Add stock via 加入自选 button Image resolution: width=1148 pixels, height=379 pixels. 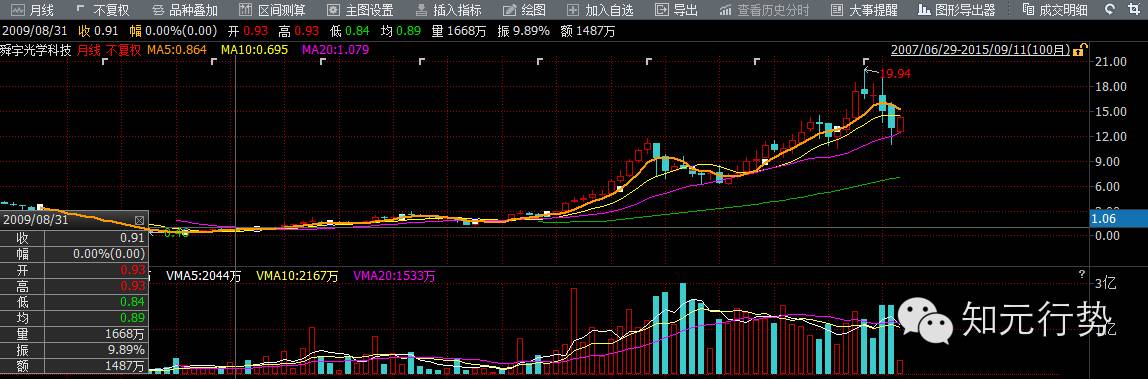coord(600,10)
